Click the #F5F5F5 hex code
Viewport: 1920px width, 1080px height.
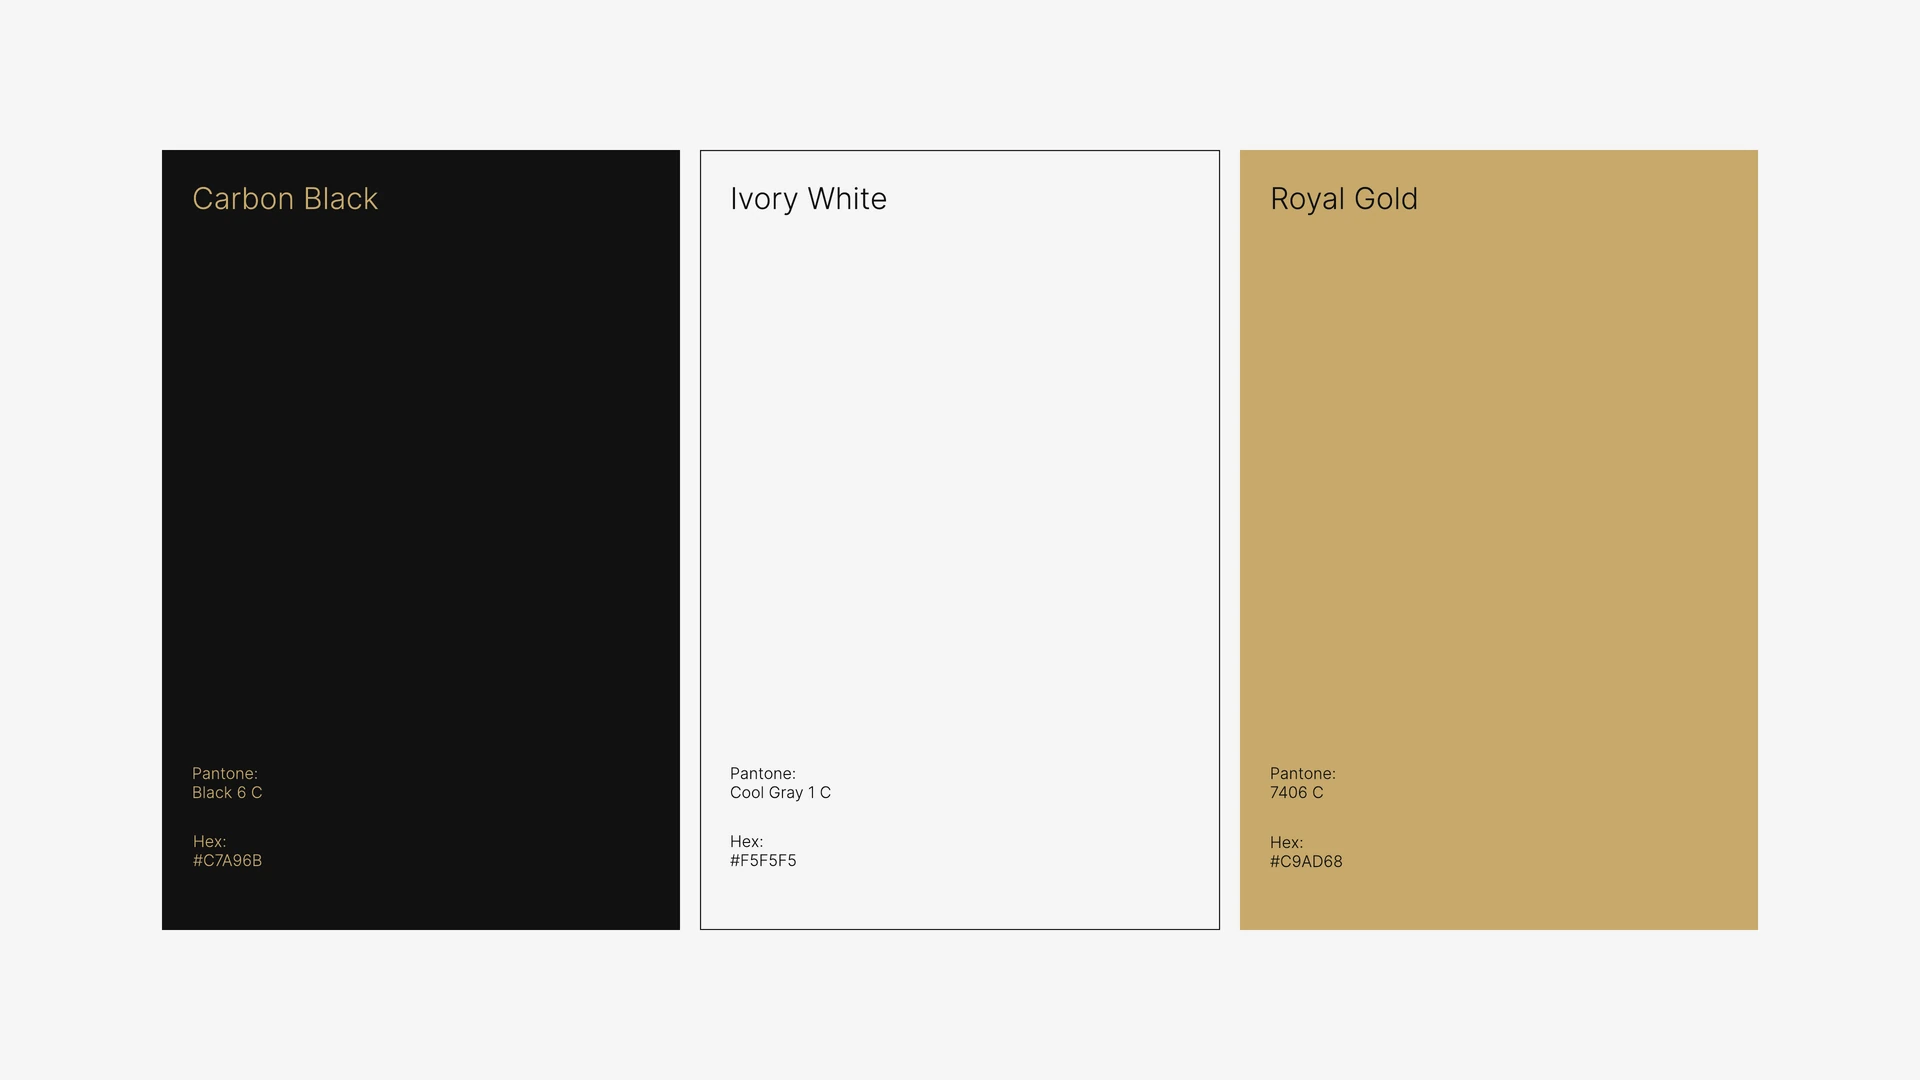click(x=763, y=861)
